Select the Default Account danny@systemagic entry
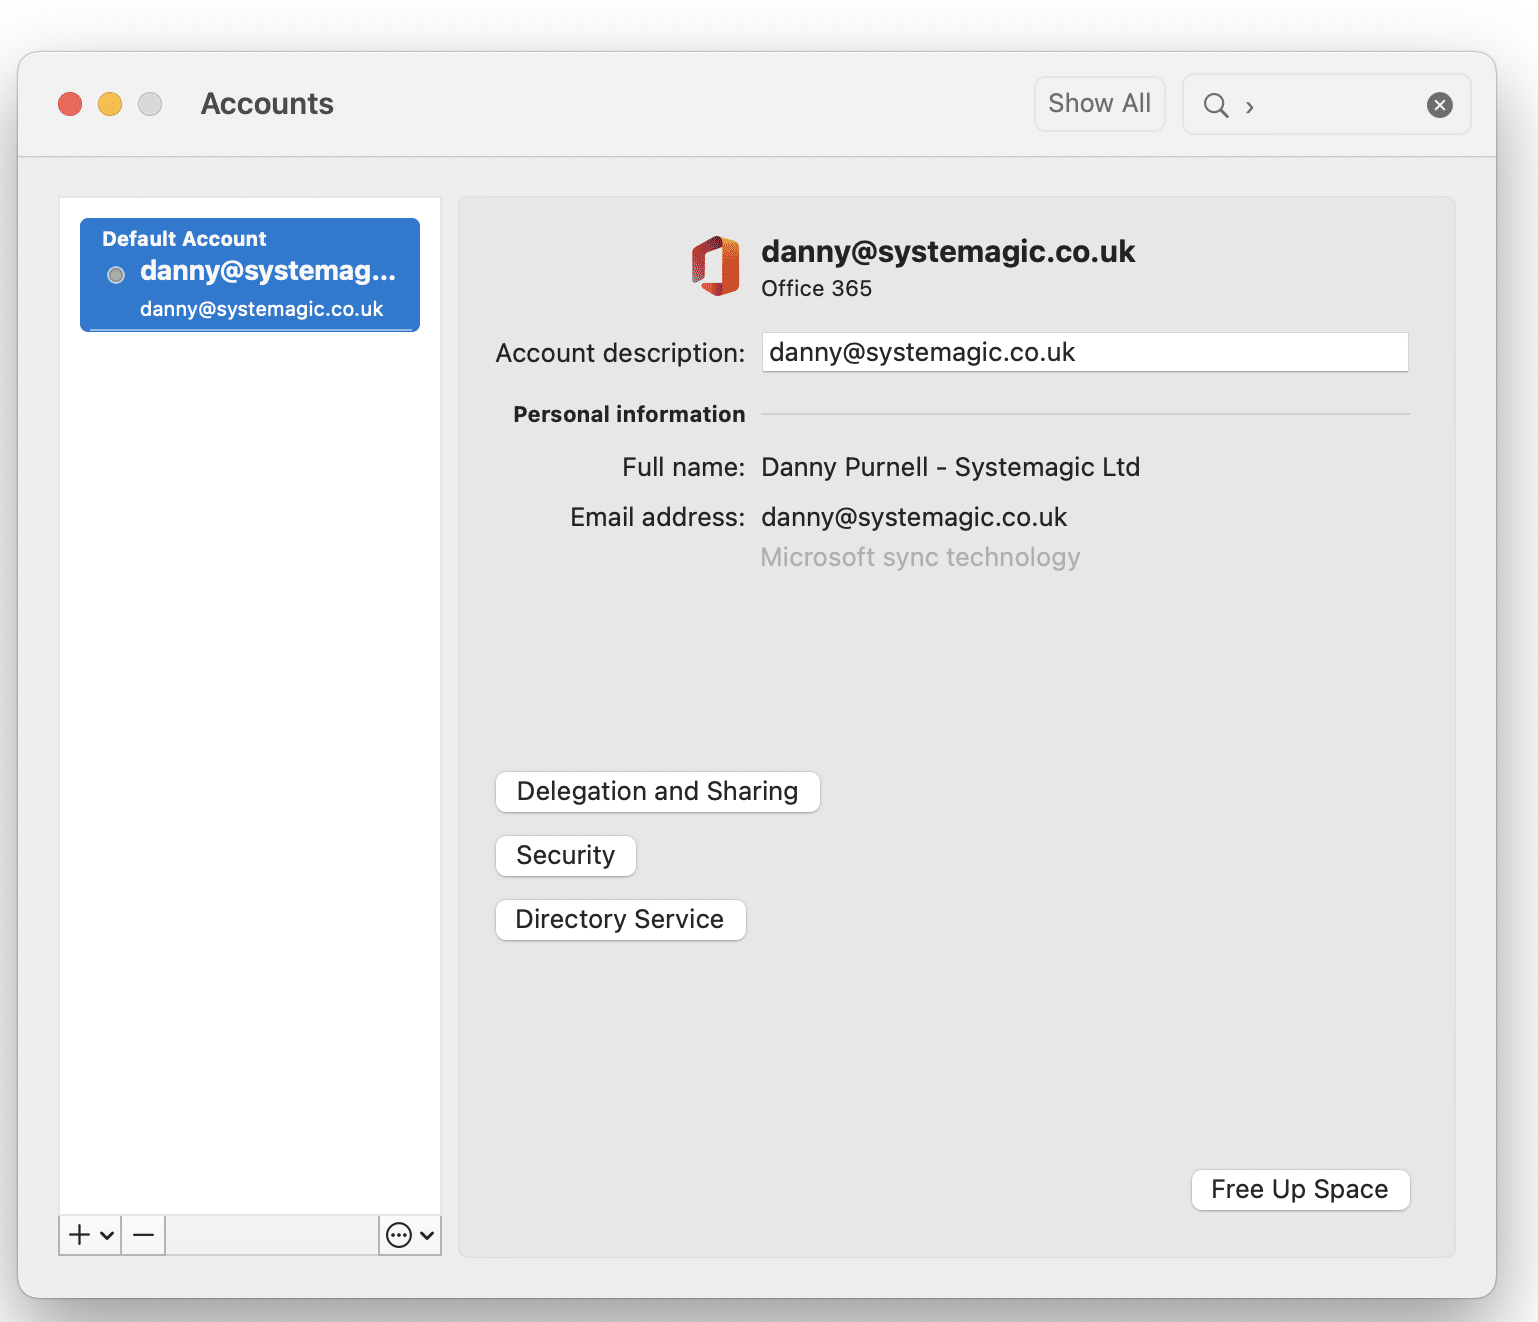The height and width of the screenshot is (1322, 1538). tap(250, 275)
